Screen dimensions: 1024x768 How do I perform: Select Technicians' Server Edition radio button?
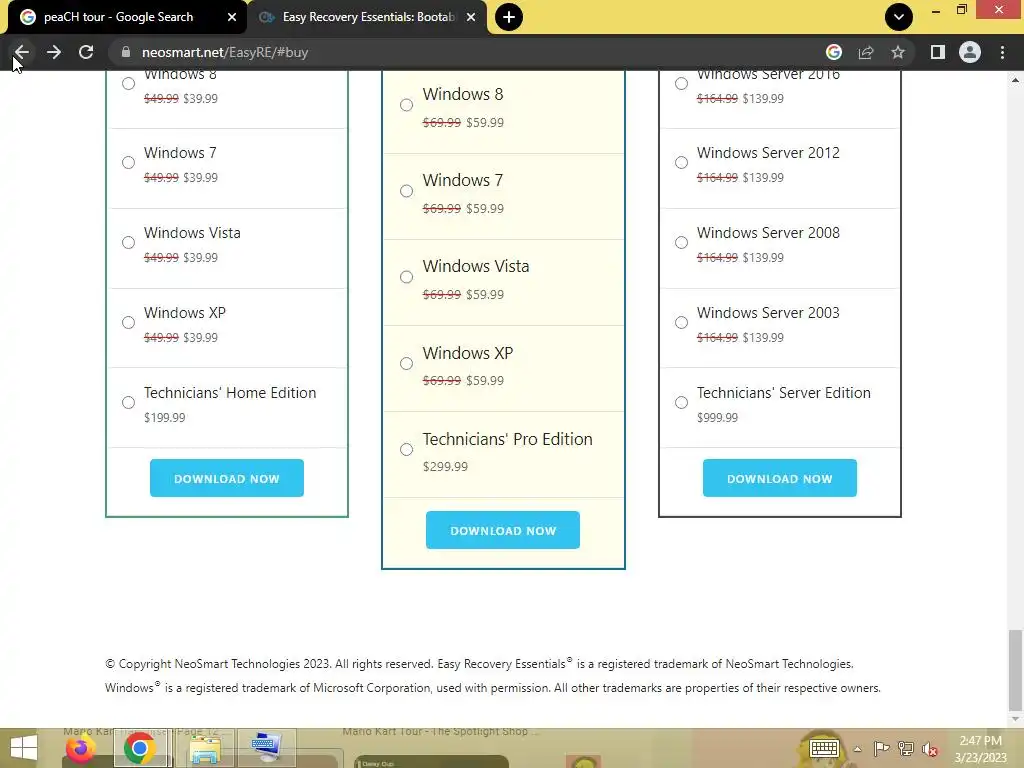click(x=681, y=402)
